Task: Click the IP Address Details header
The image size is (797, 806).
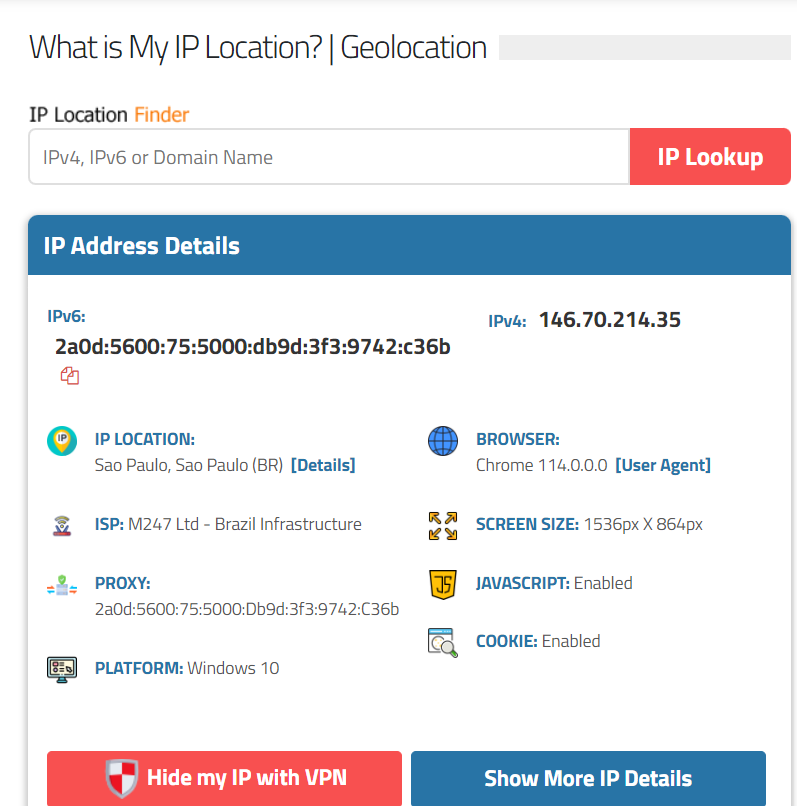Action: (x=141, y=246)
